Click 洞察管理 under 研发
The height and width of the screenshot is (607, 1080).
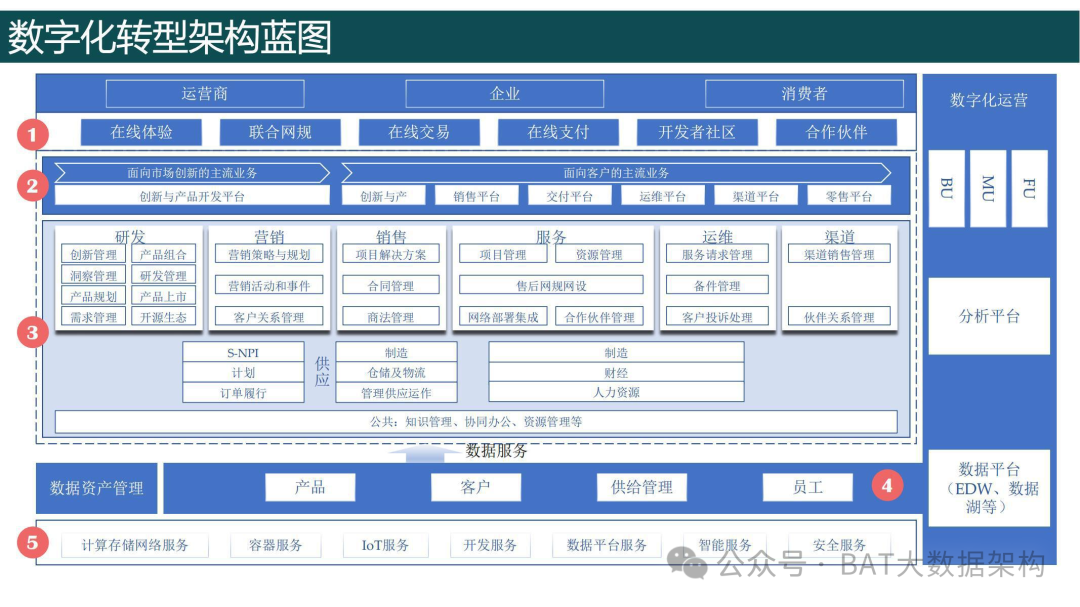pos(94,276)
